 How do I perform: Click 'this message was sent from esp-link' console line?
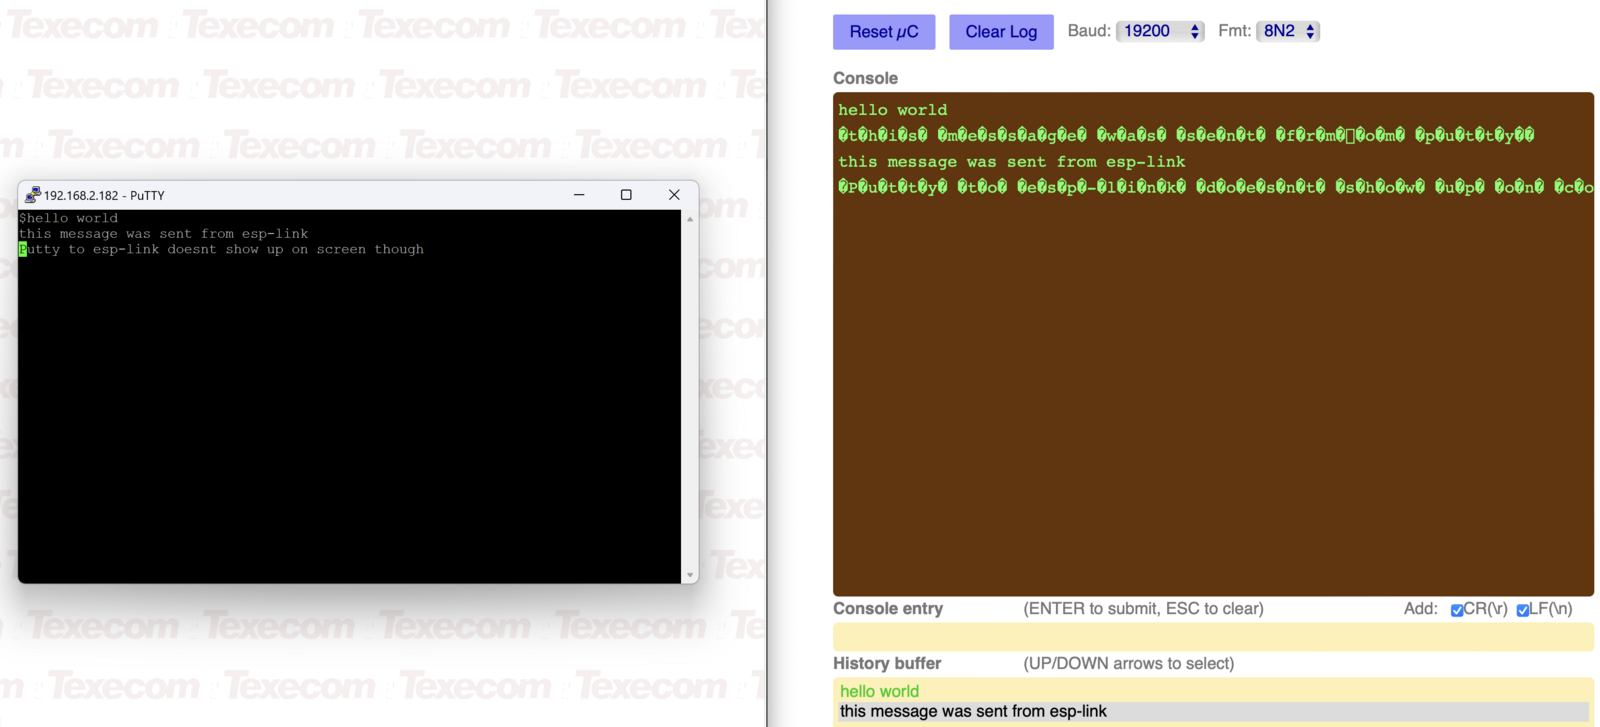1012,162
